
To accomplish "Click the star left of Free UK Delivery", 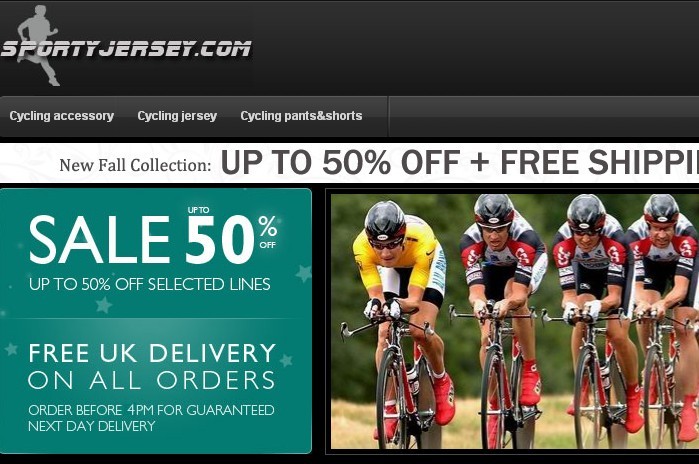I will pyautogui.click(x=12, y=349).
